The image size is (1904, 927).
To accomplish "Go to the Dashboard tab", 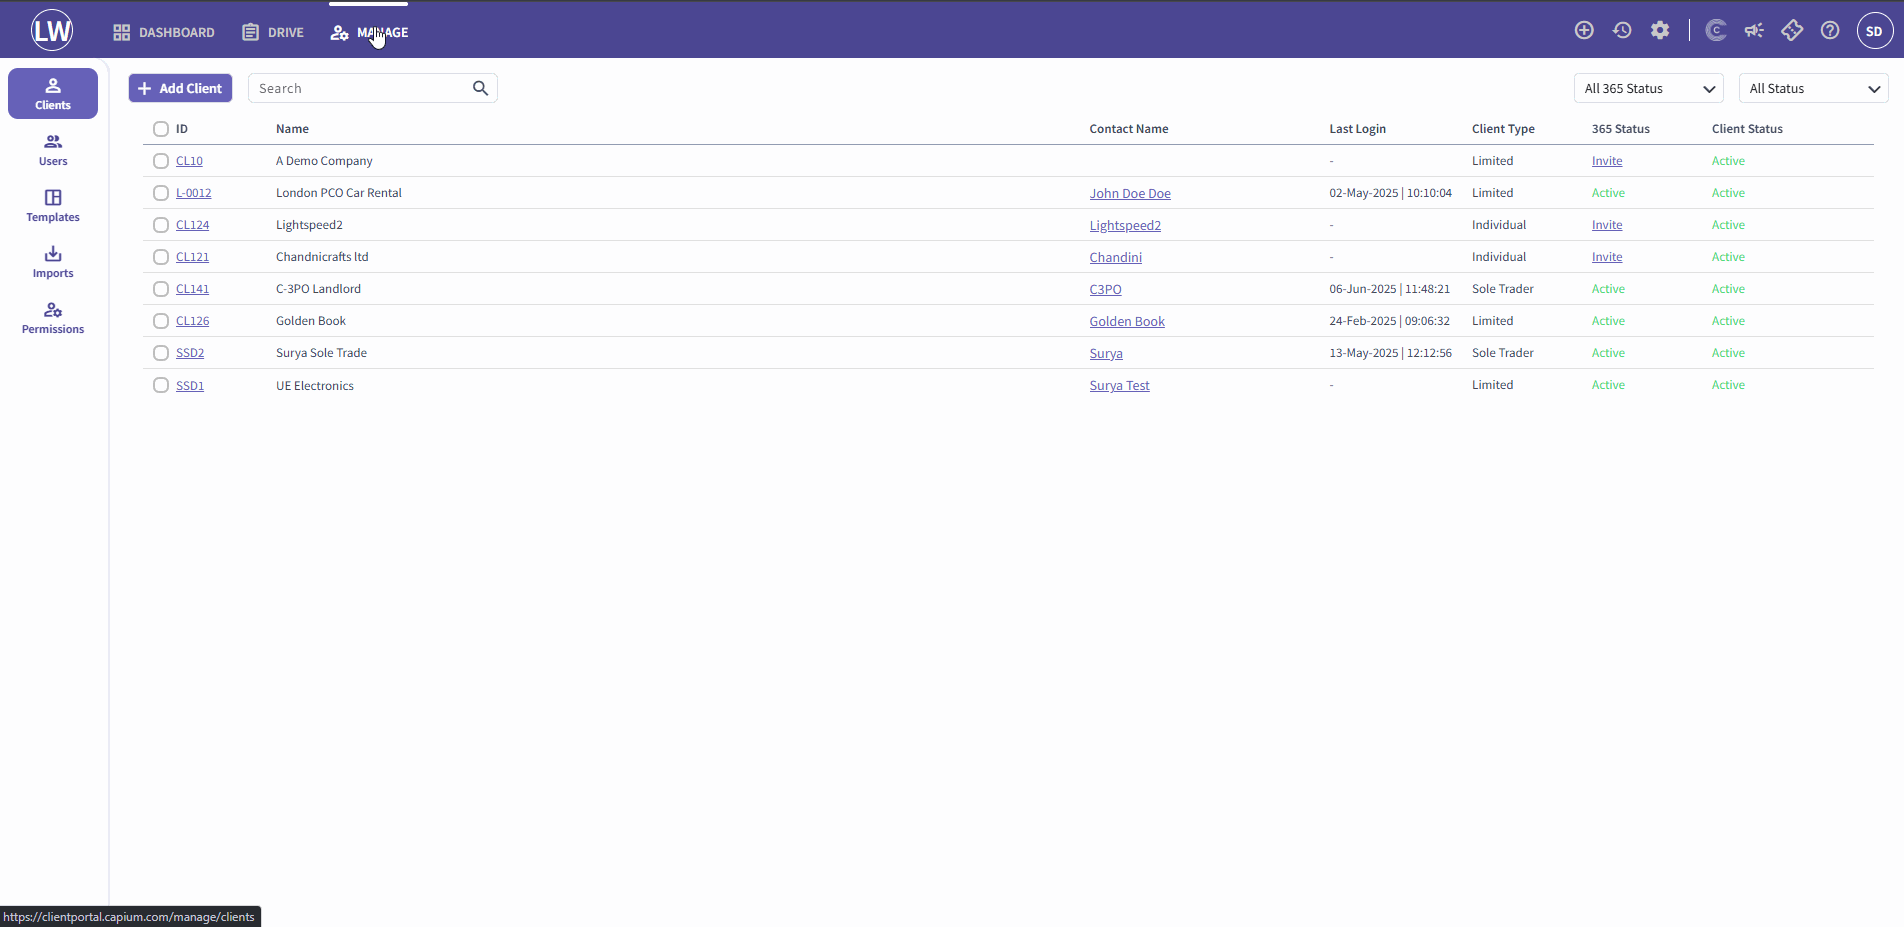I will coord(164,32).
